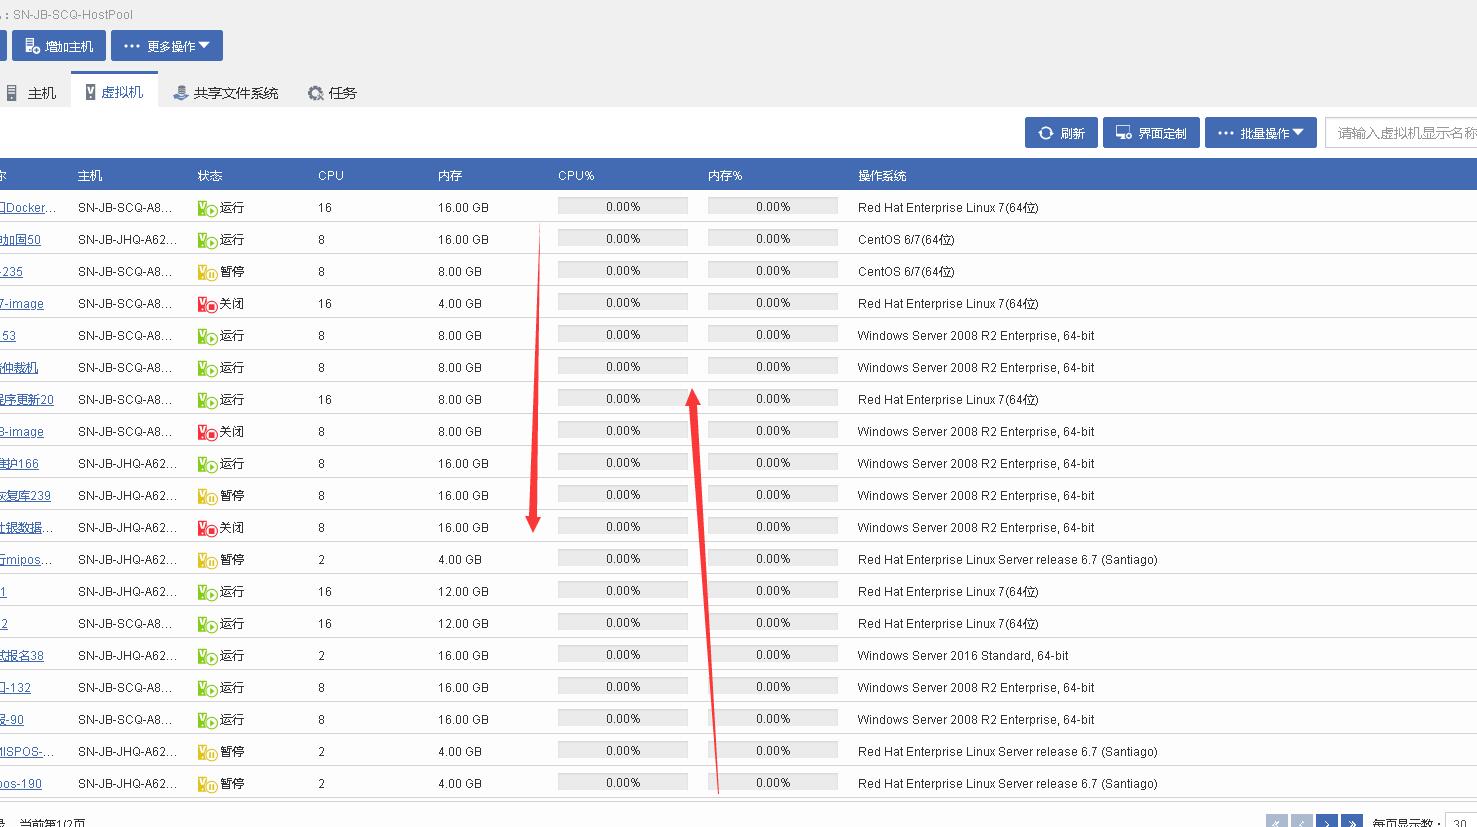Sort by the 操作系统 column header
This screenshot has height=827, width=1477.
881,176
